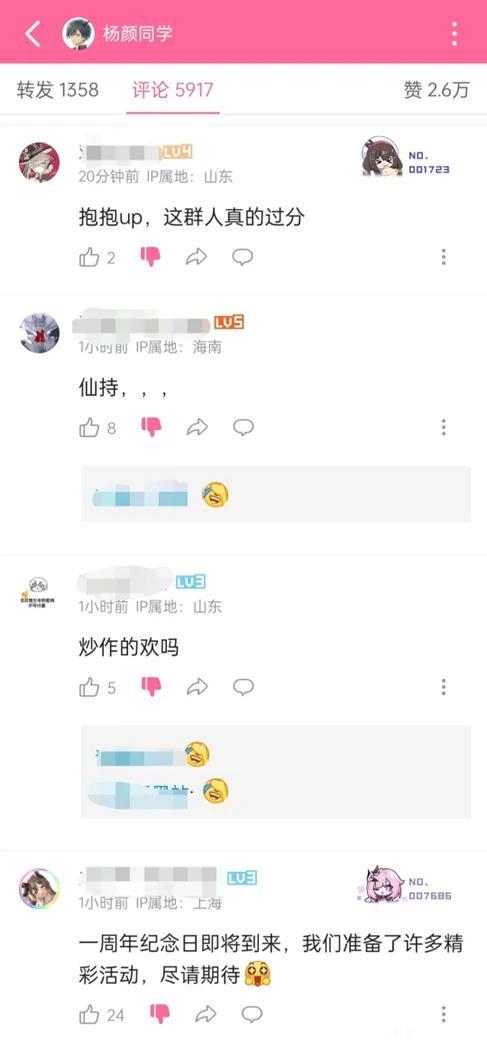Image resolution: width=487 pixels, height=1045 pixels.
Task: Expand replies under the 仙持 comment
Action: tap(276, 495)
